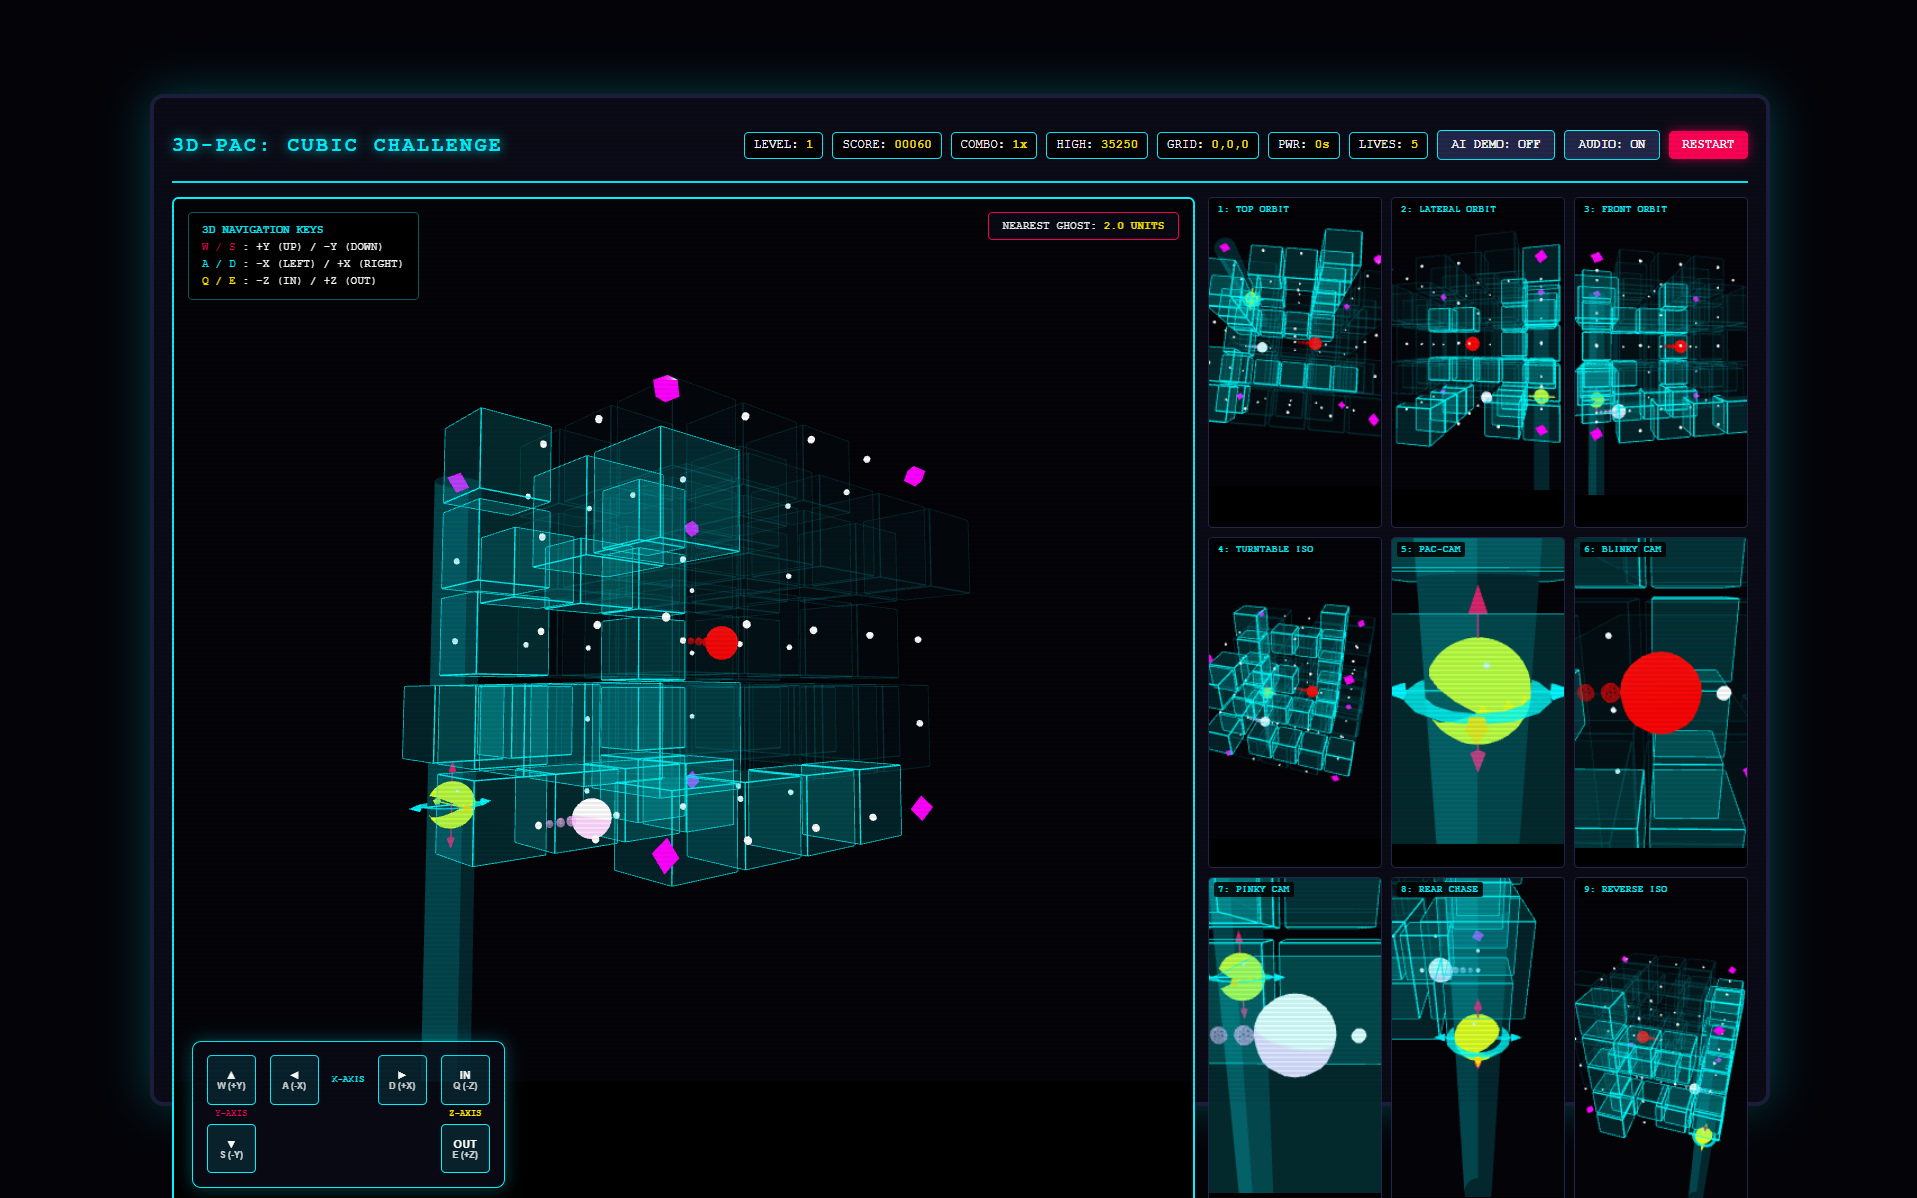Select the 1: TOP ORBIT camera view

[1295, 362]
